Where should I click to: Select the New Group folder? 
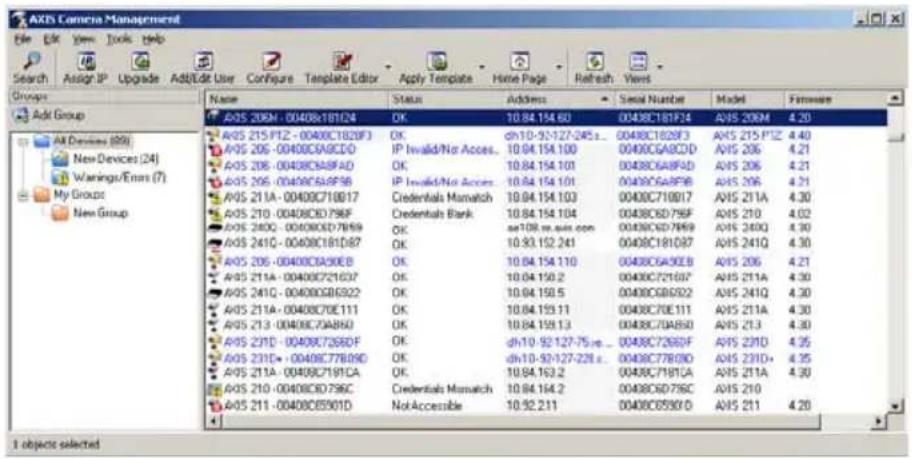(90, 213)
